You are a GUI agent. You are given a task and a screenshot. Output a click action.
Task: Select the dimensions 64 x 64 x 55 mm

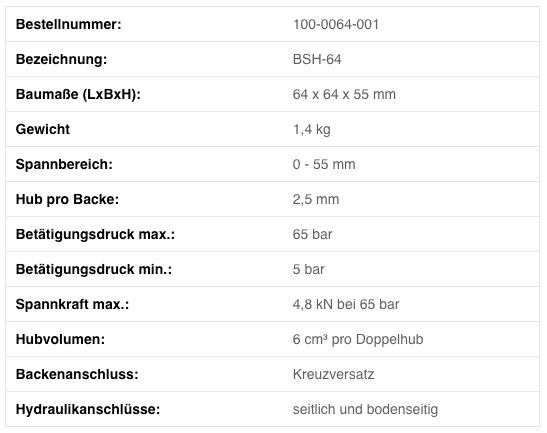(344, 95)
